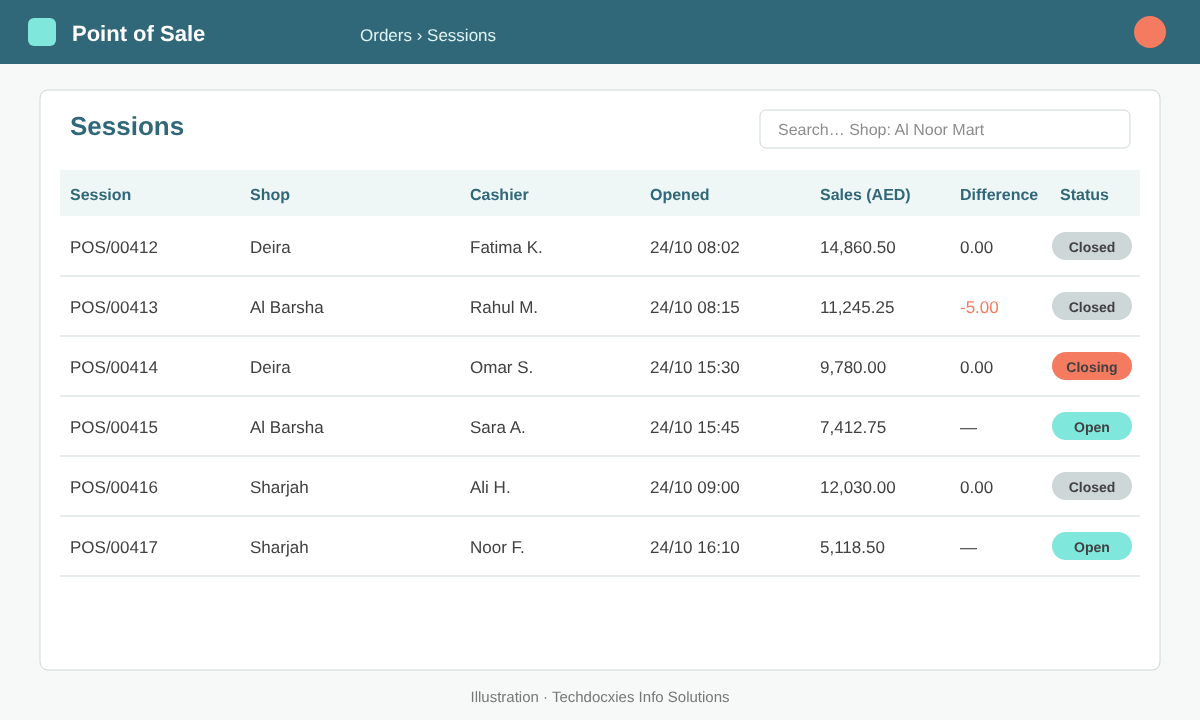The image size is (1200, 720).
Task: Click Al Barsha shop in POS/00415 row
Action: tap(287, 427)
